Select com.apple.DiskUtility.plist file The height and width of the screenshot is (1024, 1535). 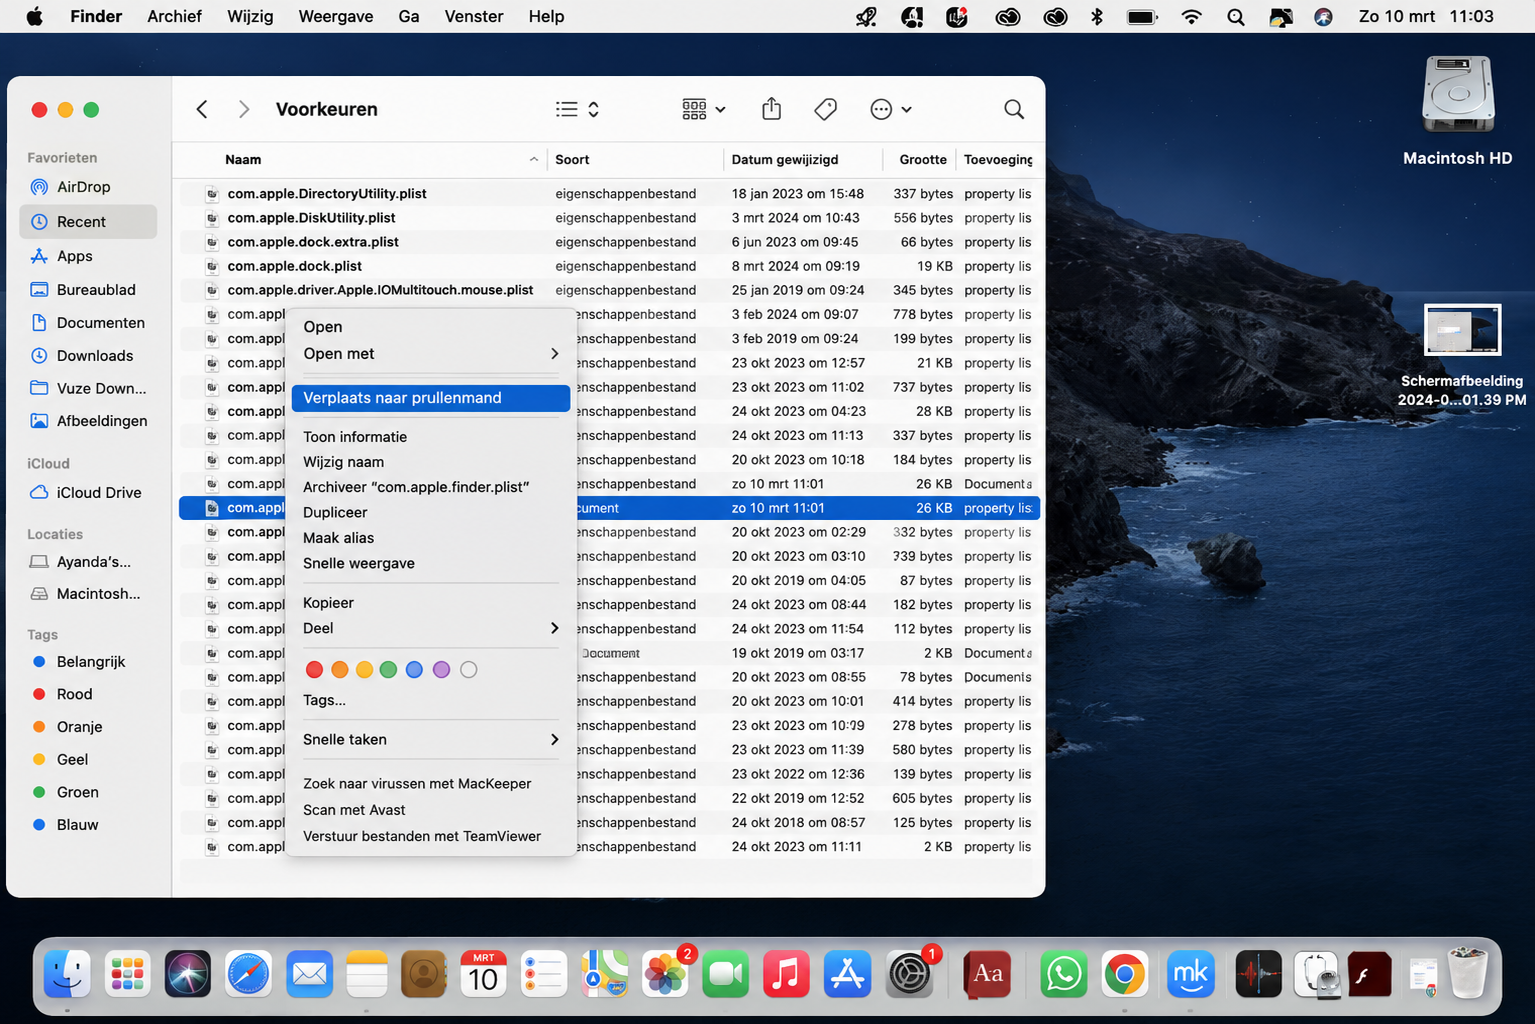(609, 218)
